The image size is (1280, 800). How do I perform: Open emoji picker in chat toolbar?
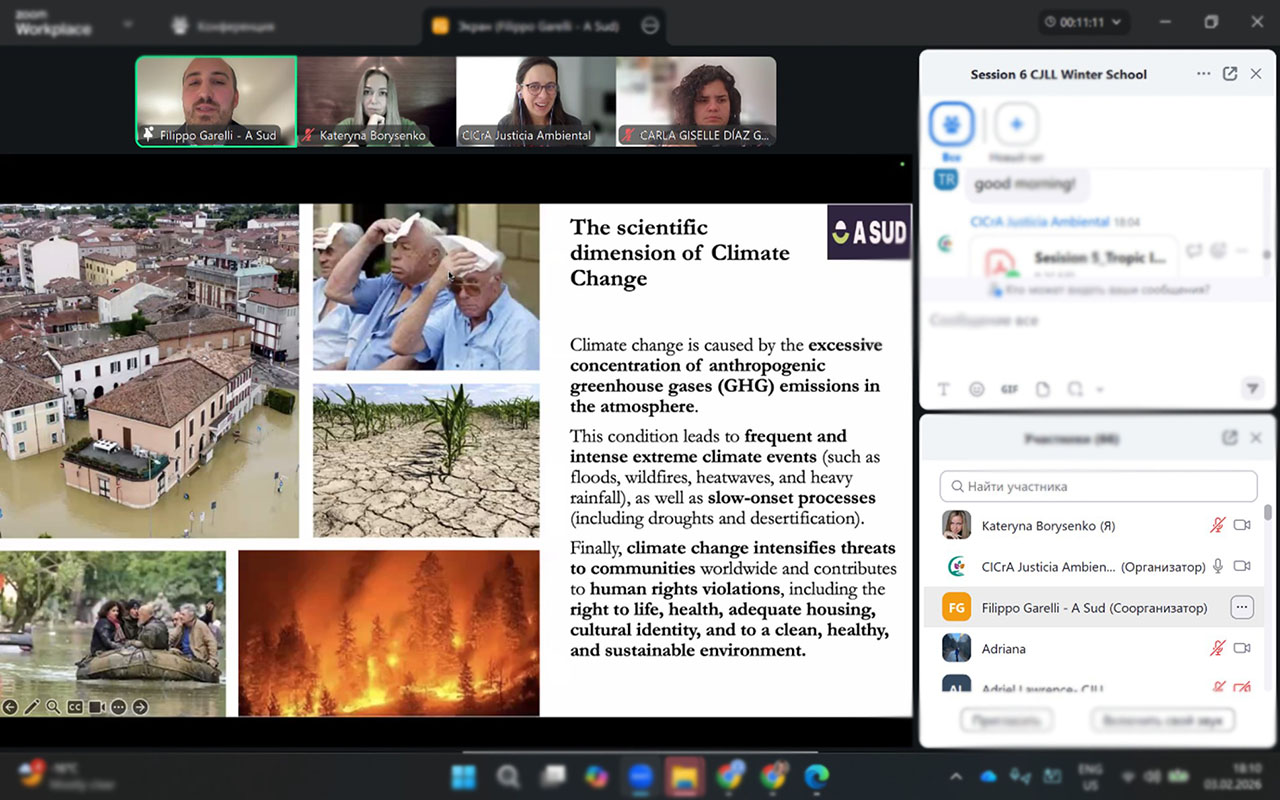click(x=977, y=389)
